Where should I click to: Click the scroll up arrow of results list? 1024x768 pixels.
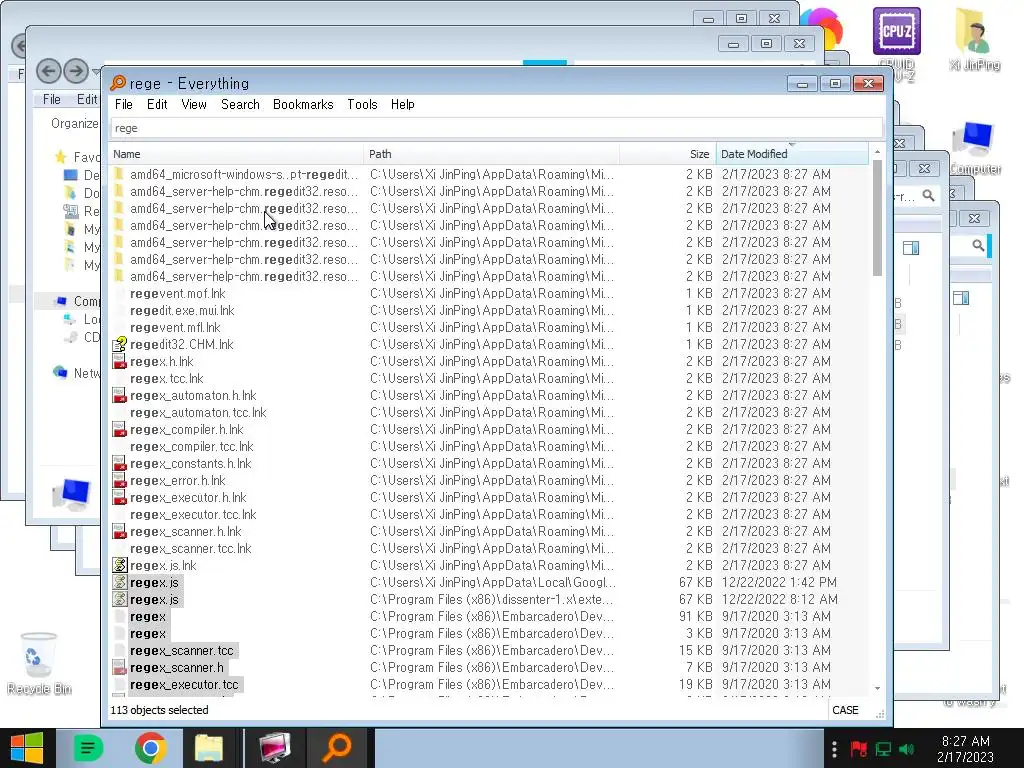tap(877, 152)
